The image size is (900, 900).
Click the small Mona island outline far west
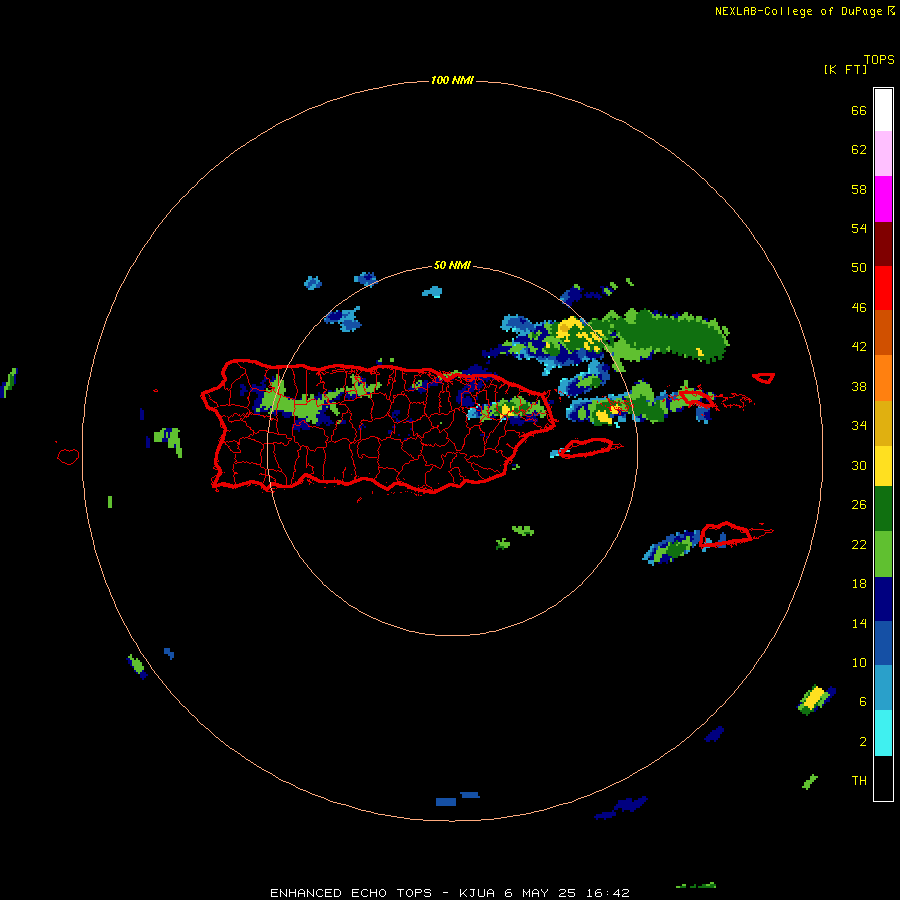pyautogui.click(x=68, y=456)
